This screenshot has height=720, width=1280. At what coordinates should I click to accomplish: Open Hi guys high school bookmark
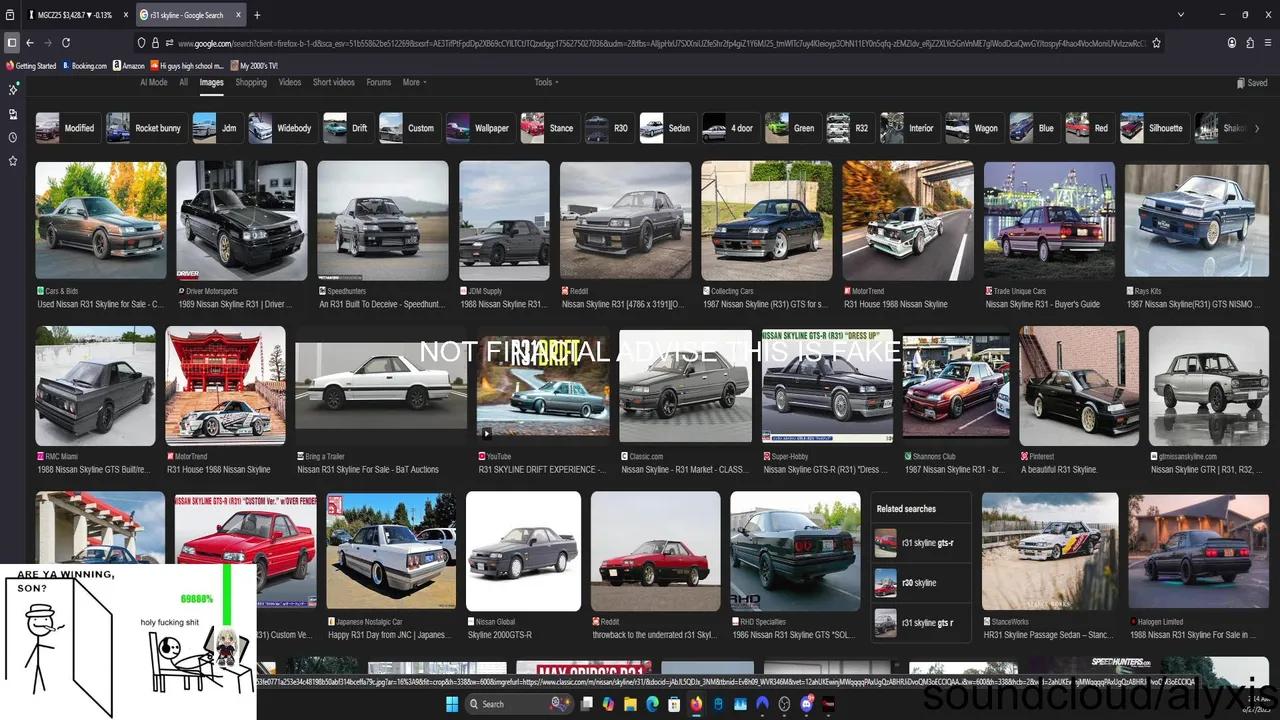pos(187,66)
